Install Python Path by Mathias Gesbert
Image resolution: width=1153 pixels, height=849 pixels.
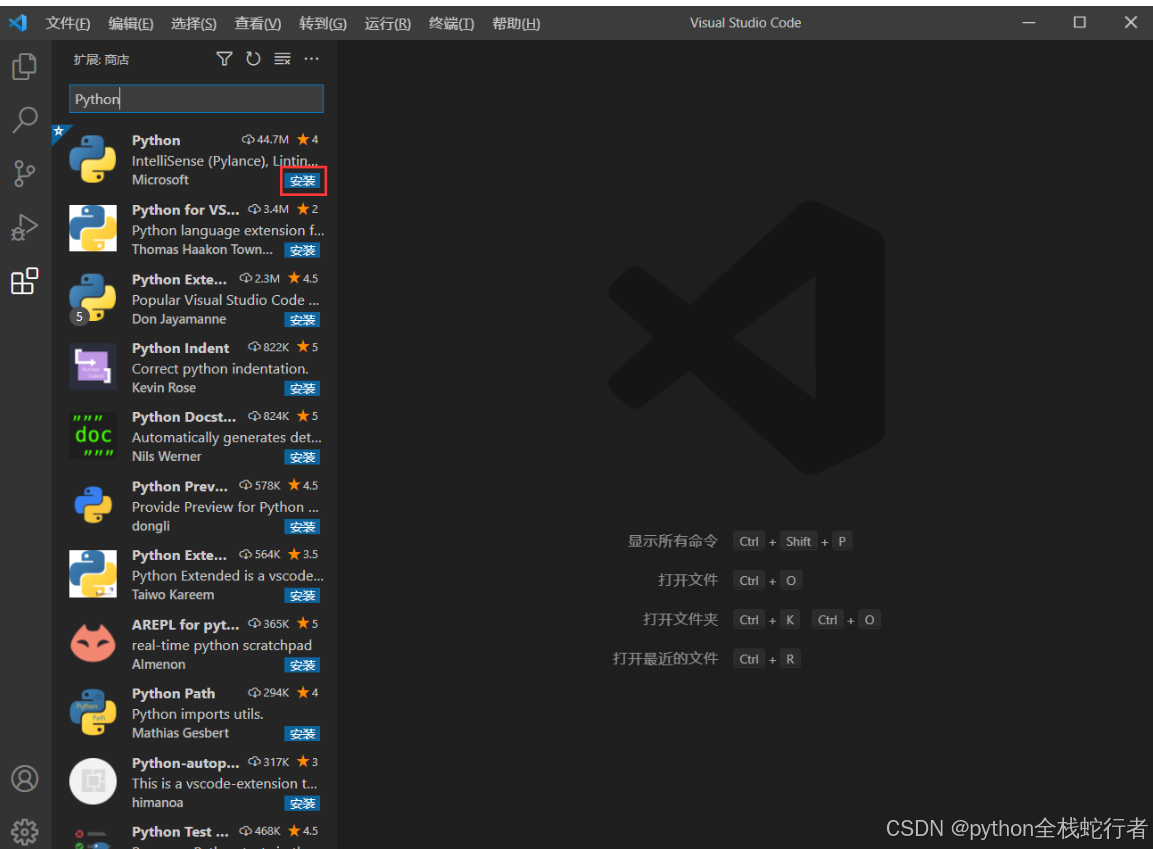(x=302, y=734)
